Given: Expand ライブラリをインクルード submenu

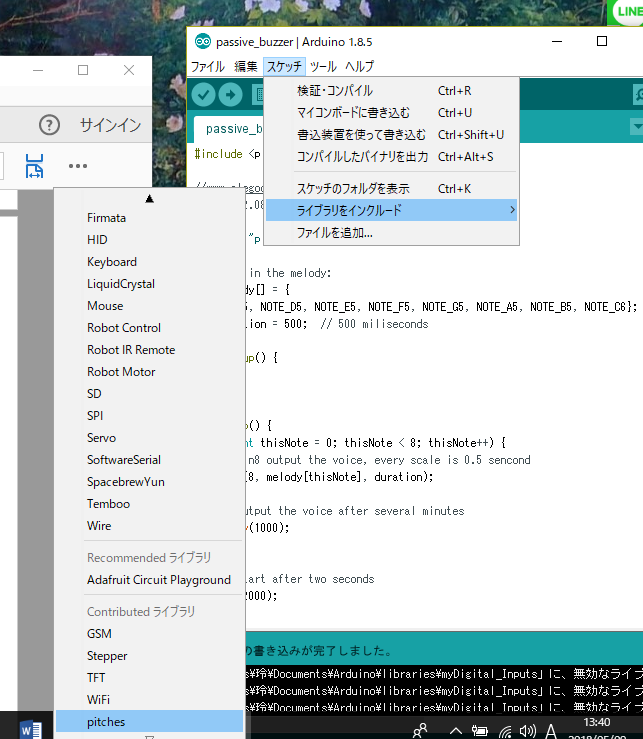Looking at the screenshot, I should [x=391, y=210].
